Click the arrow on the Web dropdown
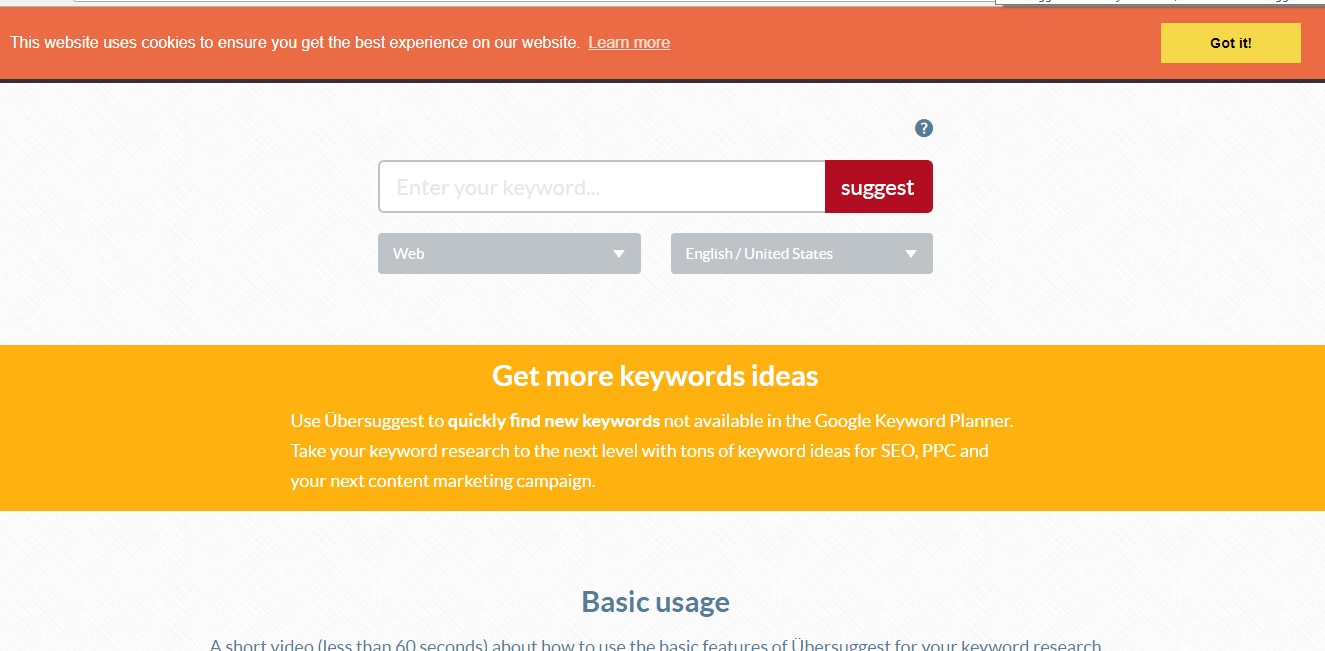The height and width of the screenshot is (651, 1325). 619,254
